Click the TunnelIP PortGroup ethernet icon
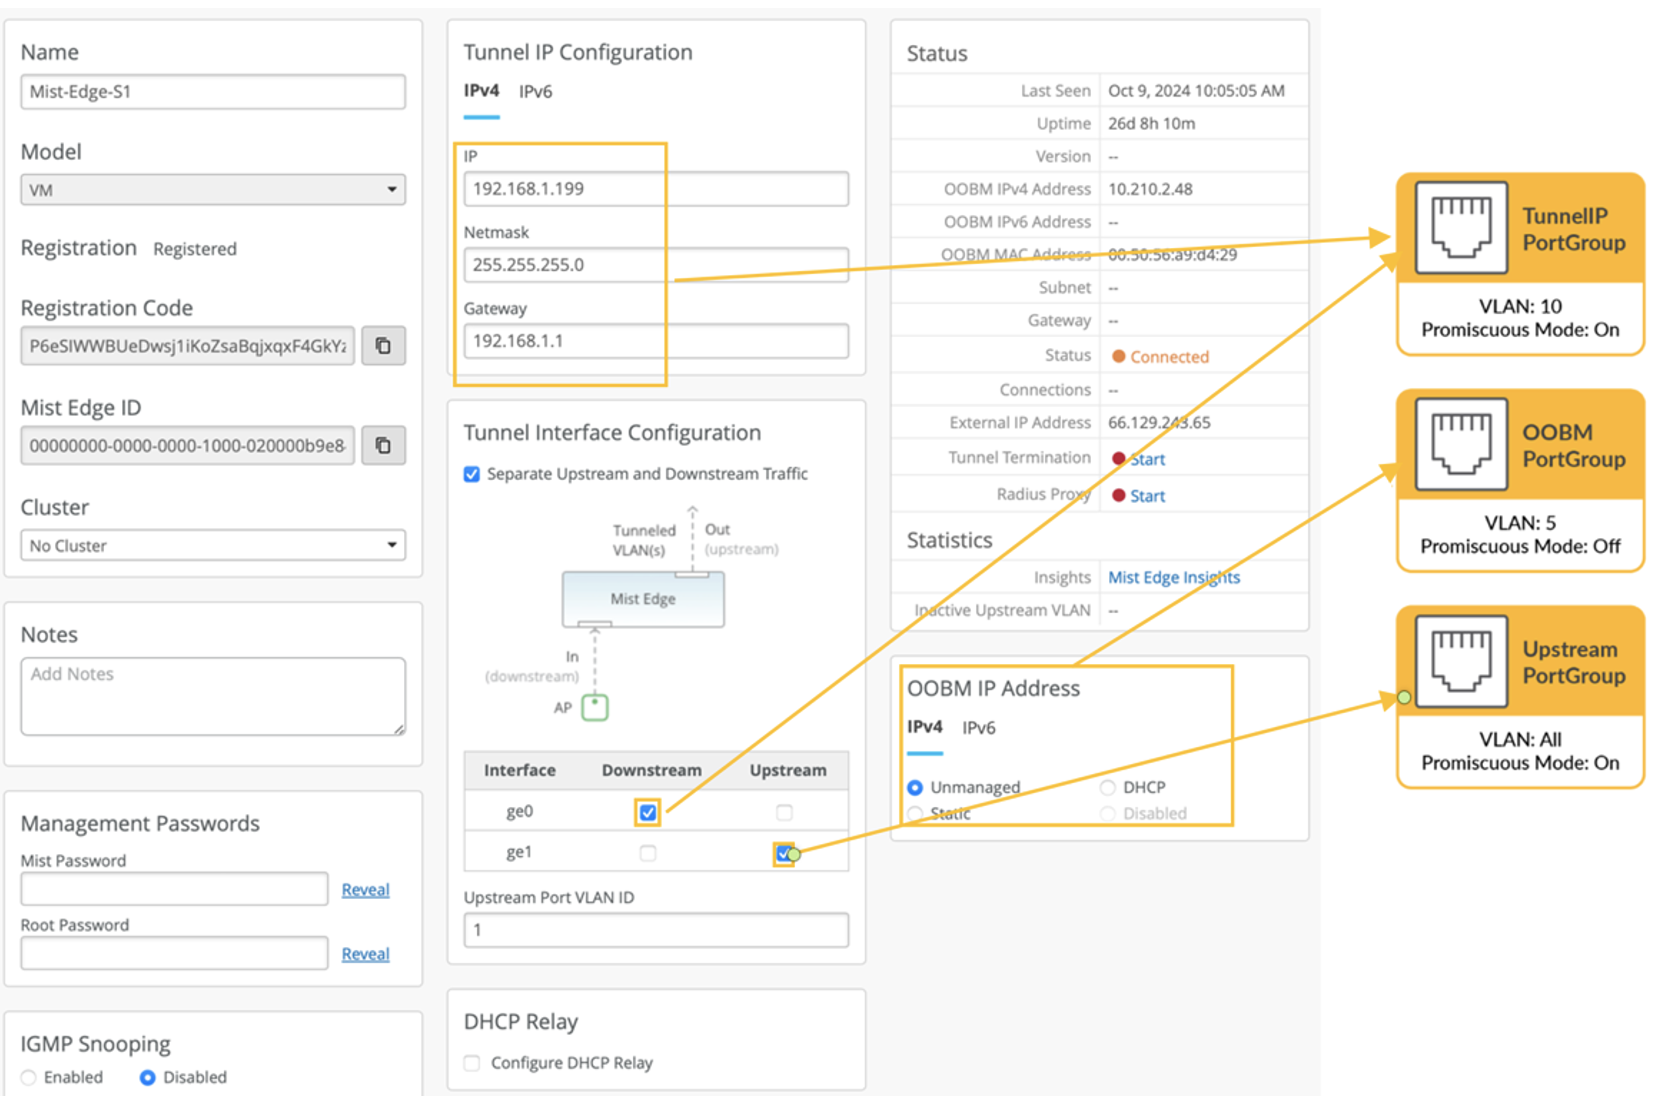Image resolution: width=1660 pixels, height=1110 pixels. point(1461,228)
